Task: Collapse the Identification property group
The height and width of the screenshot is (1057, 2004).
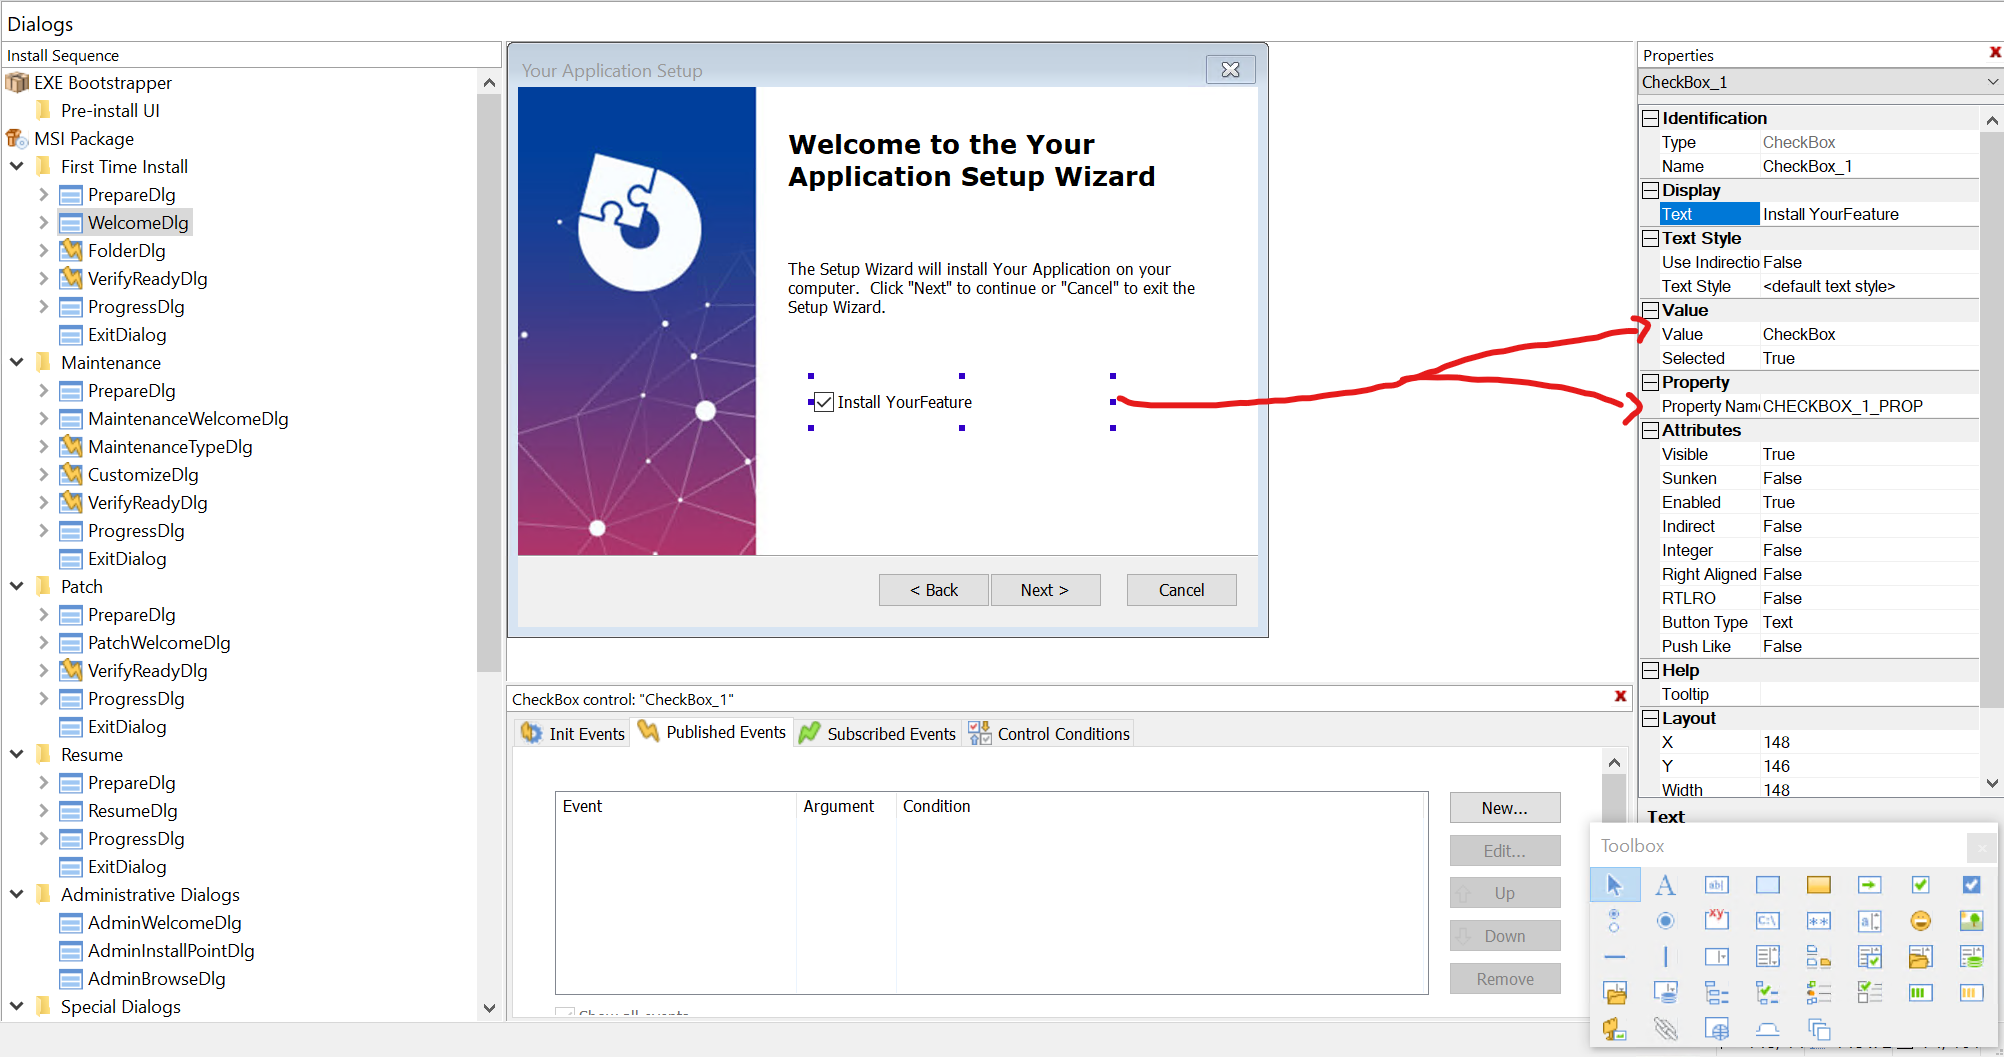Action: pyautogui.click(x=1651, y=118)
